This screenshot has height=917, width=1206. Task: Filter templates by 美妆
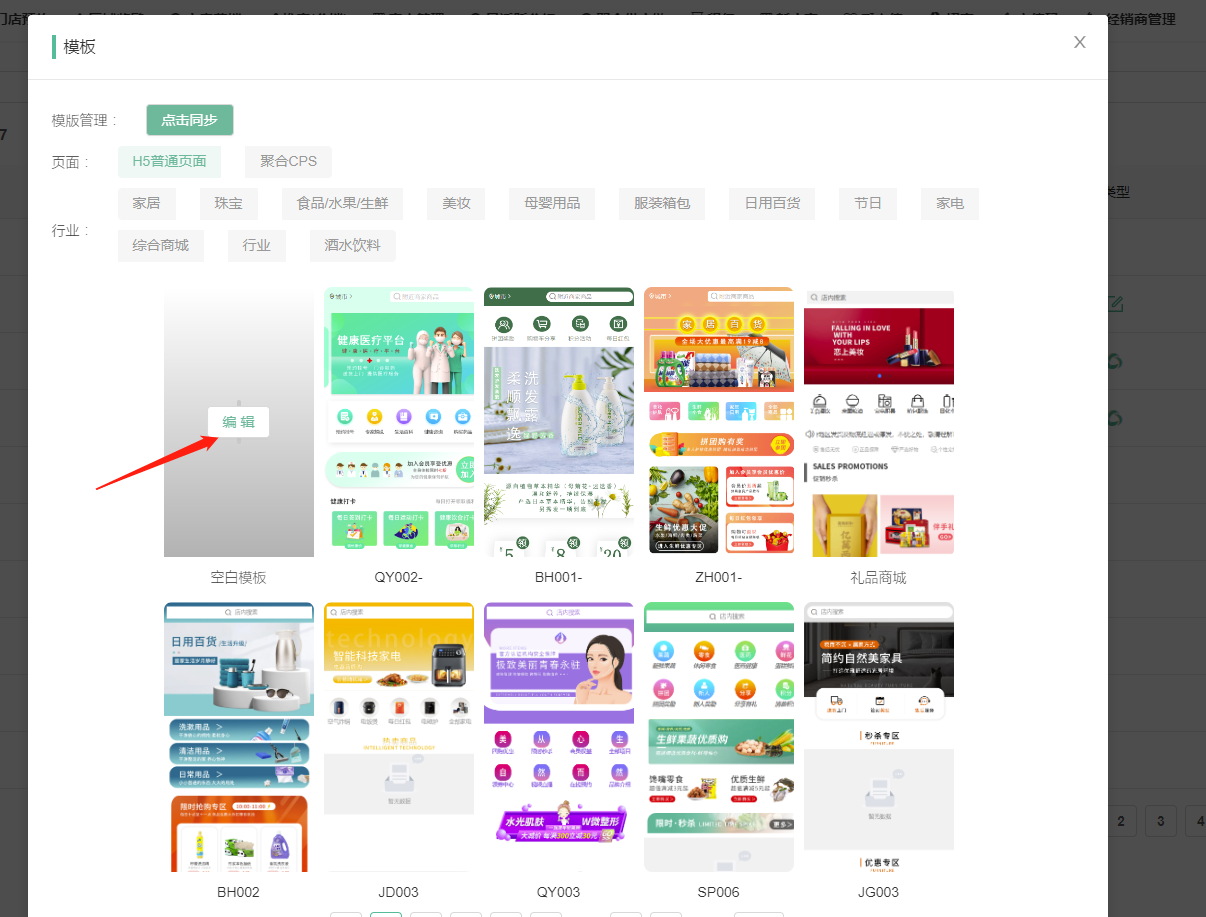tap(456, 204)
